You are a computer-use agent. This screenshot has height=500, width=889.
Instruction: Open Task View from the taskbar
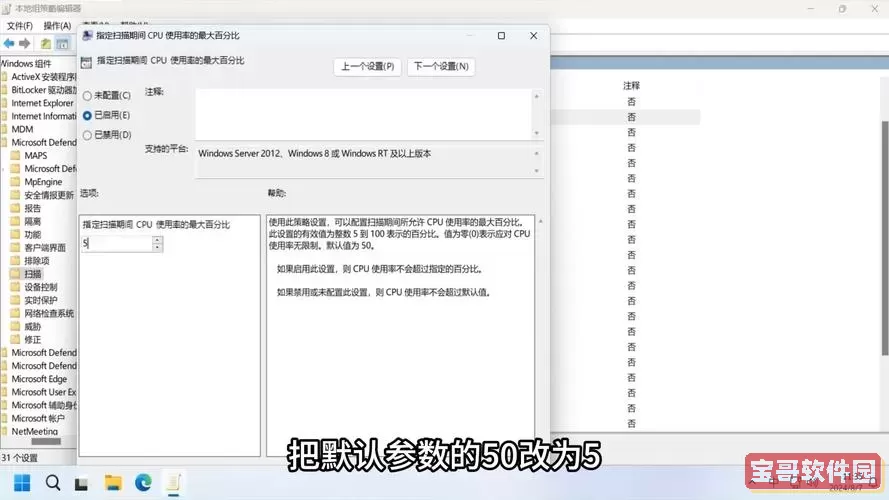click(82, 484)
